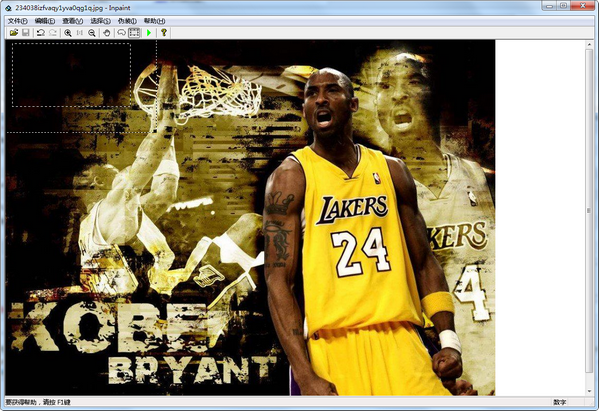599x411 pixels.
Task: Select the lasso selection tool
Action: point(121,33)
